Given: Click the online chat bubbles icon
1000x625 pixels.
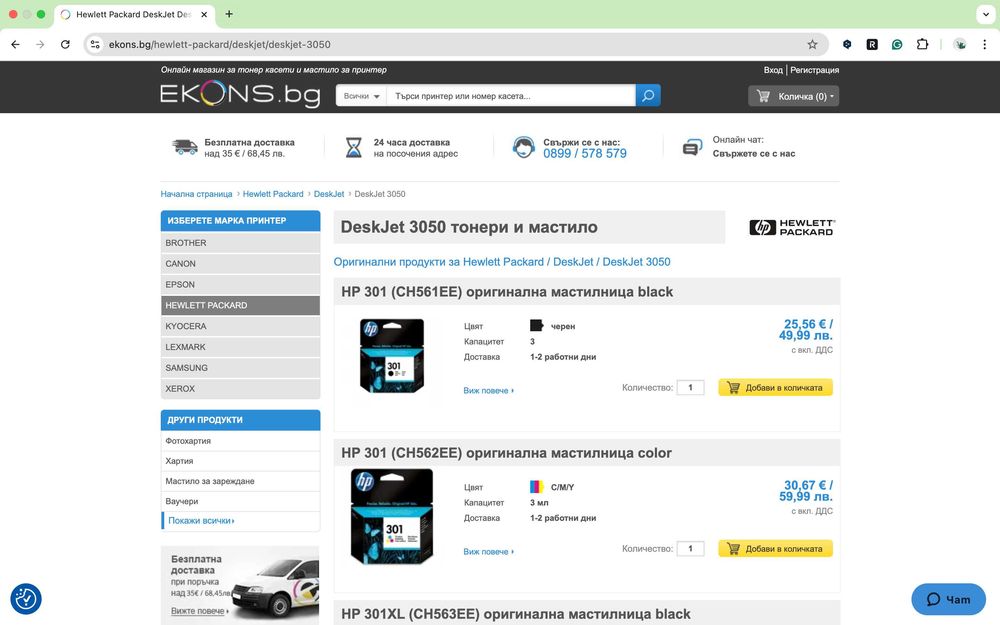Looking at the screenshot, I should point(692,148).
